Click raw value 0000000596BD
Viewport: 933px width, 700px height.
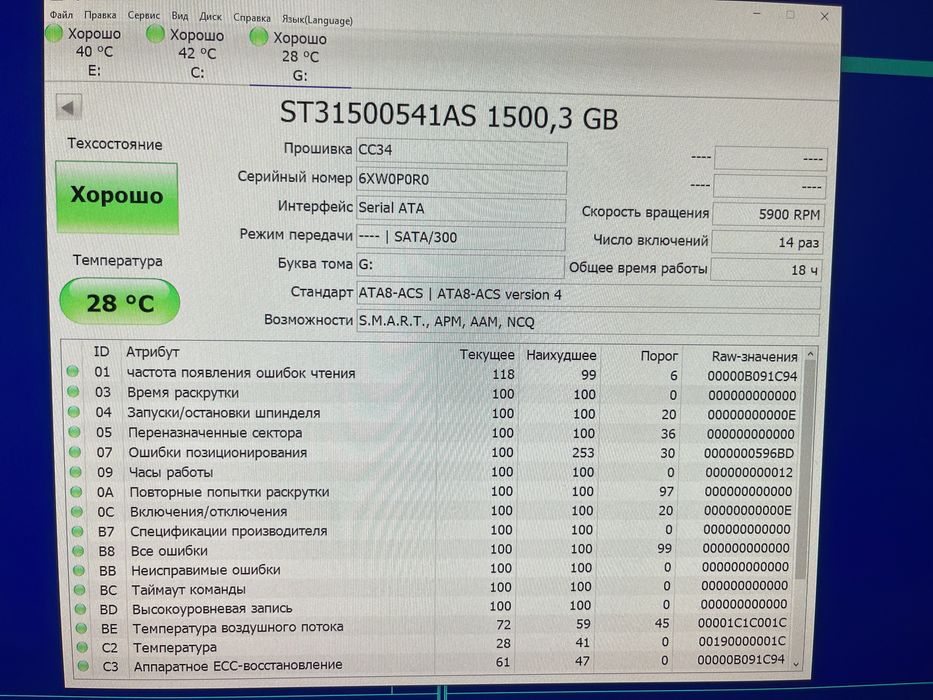point(749,454)
